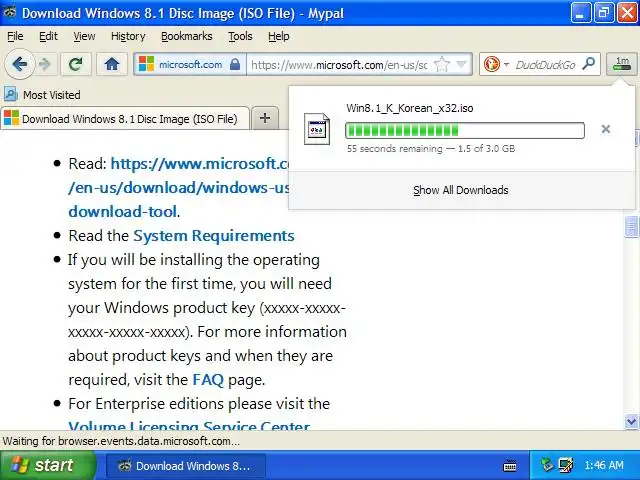The image size is (640, 480).
Task: Open the Help menu
Action: pyautogui.click(x=279, y=36)
